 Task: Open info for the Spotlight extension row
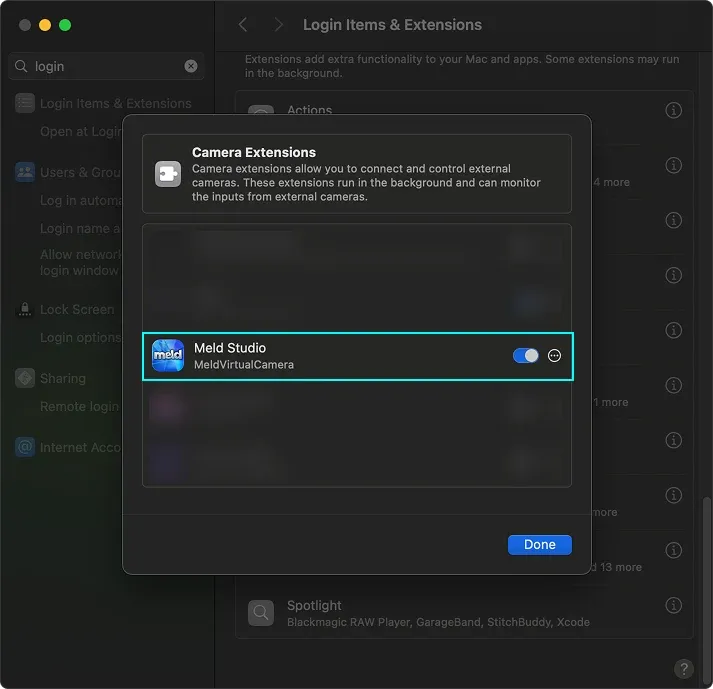pyautogui.click(x=673, y=605)
